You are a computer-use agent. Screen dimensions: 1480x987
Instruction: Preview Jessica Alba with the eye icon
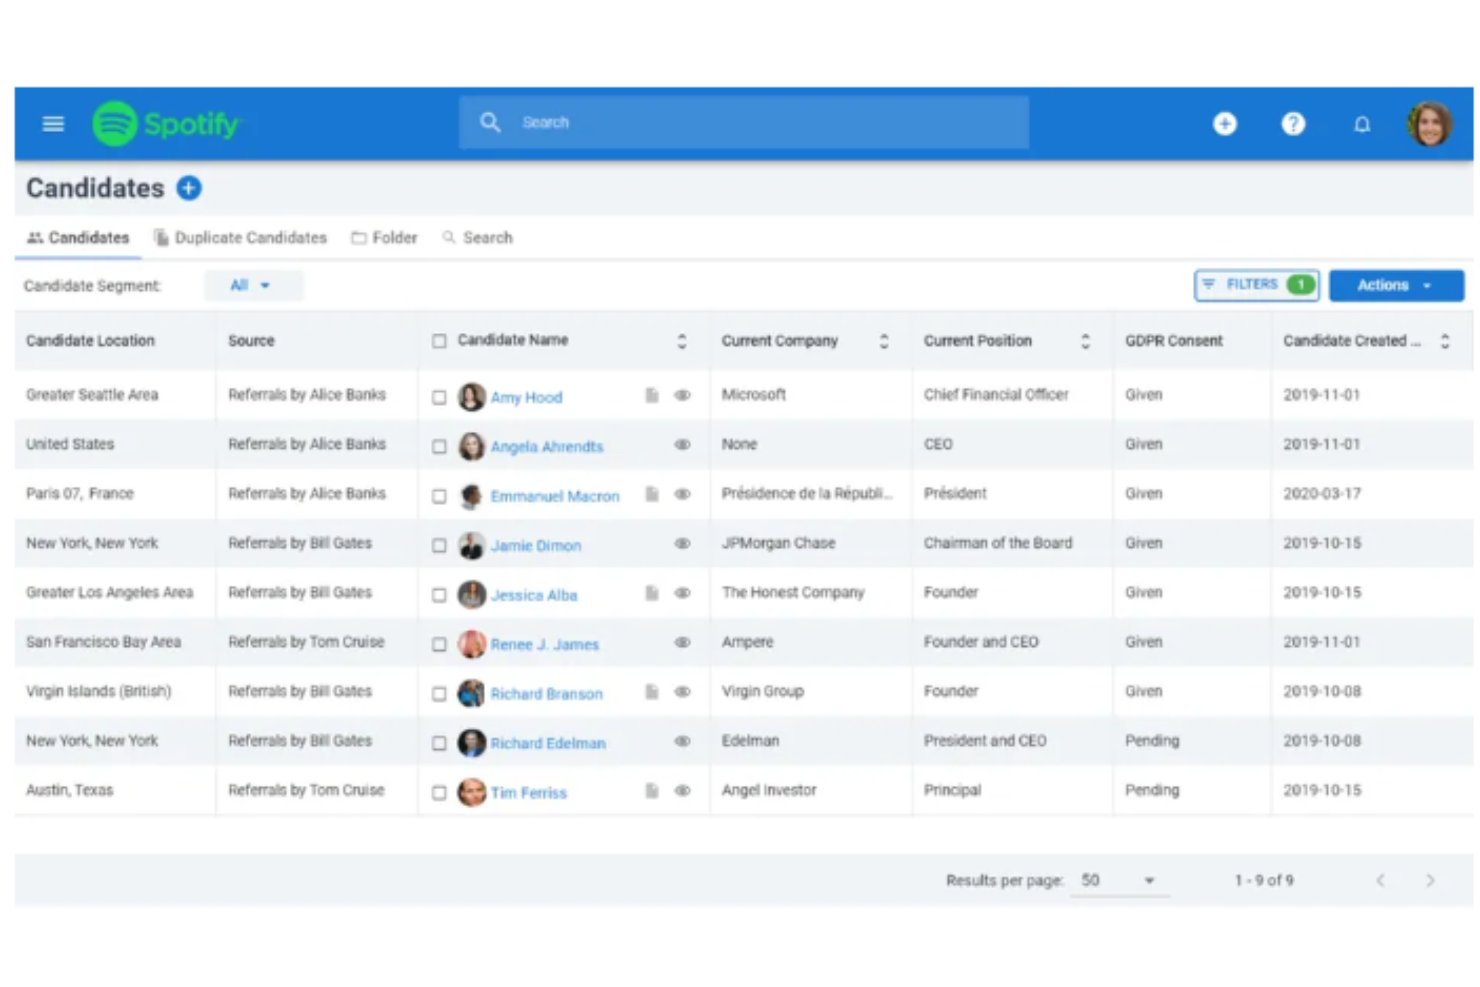pyautogui.click(x=683, y=594)
